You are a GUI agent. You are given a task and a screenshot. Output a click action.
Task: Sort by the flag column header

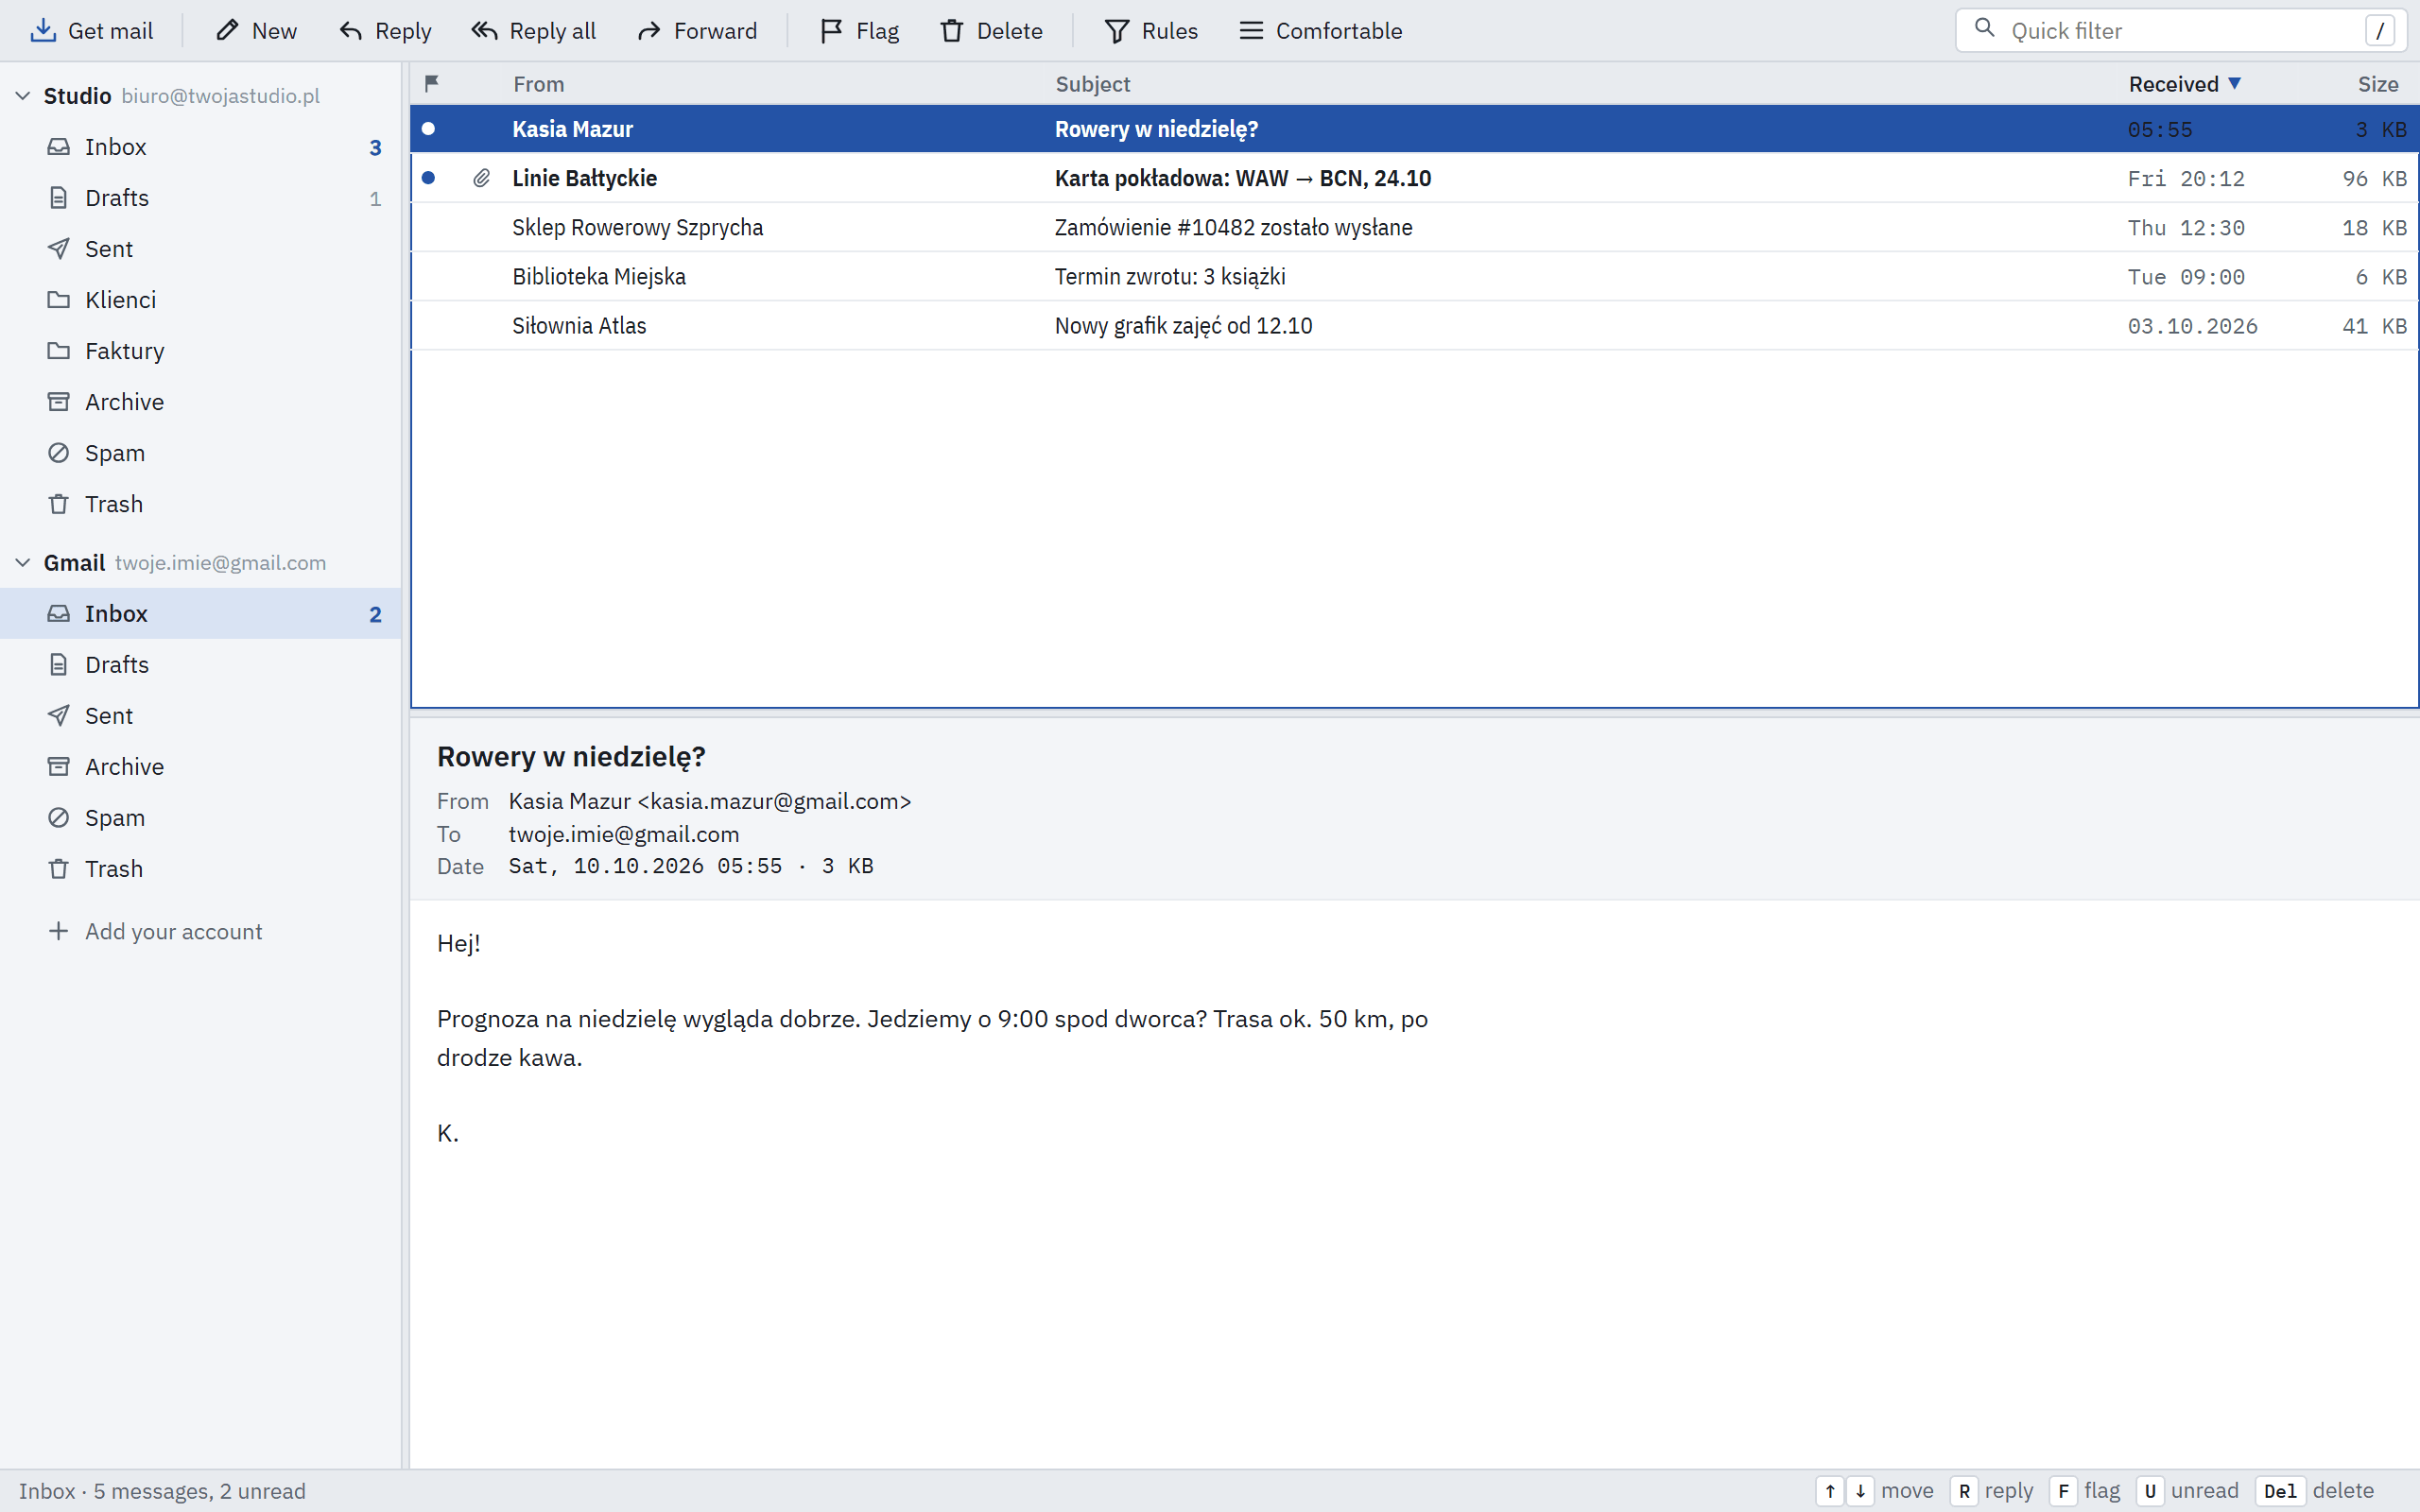[432, 84]
